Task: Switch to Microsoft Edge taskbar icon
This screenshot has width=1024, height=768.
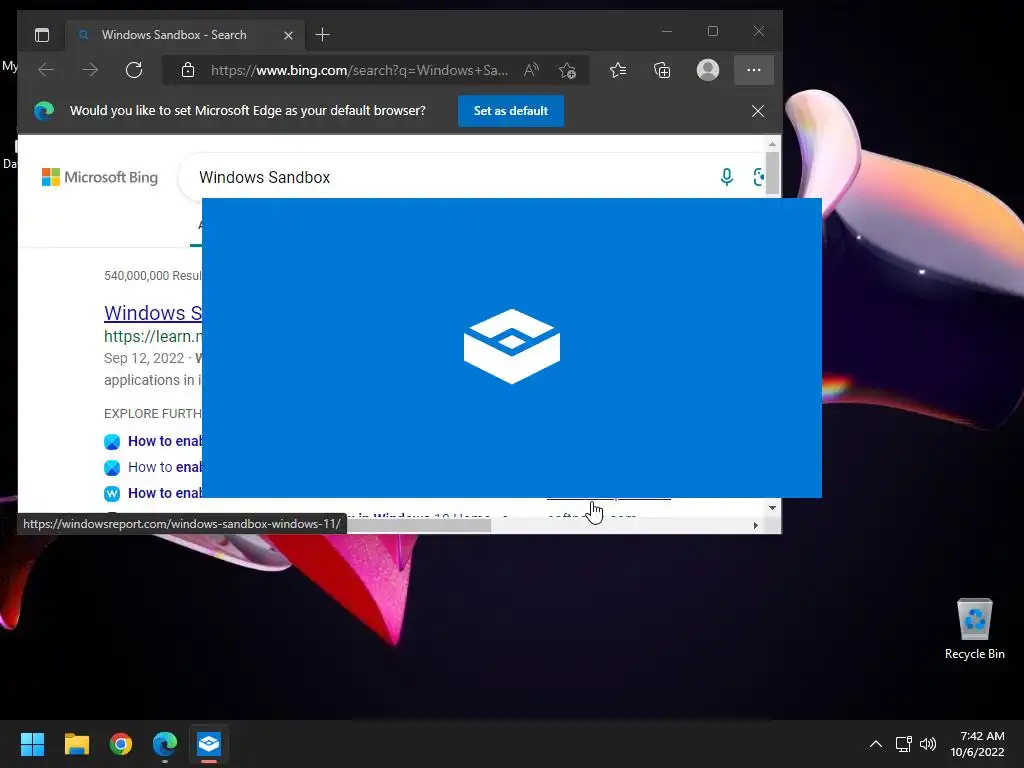Action: coord(165,744)
